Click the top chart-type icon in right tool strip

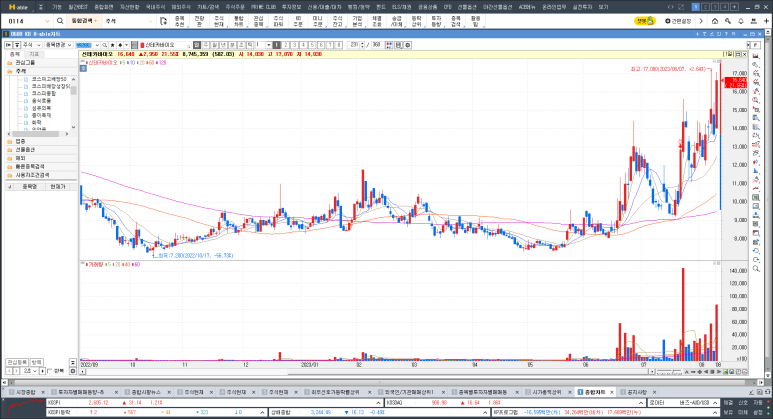click(756, 56)
